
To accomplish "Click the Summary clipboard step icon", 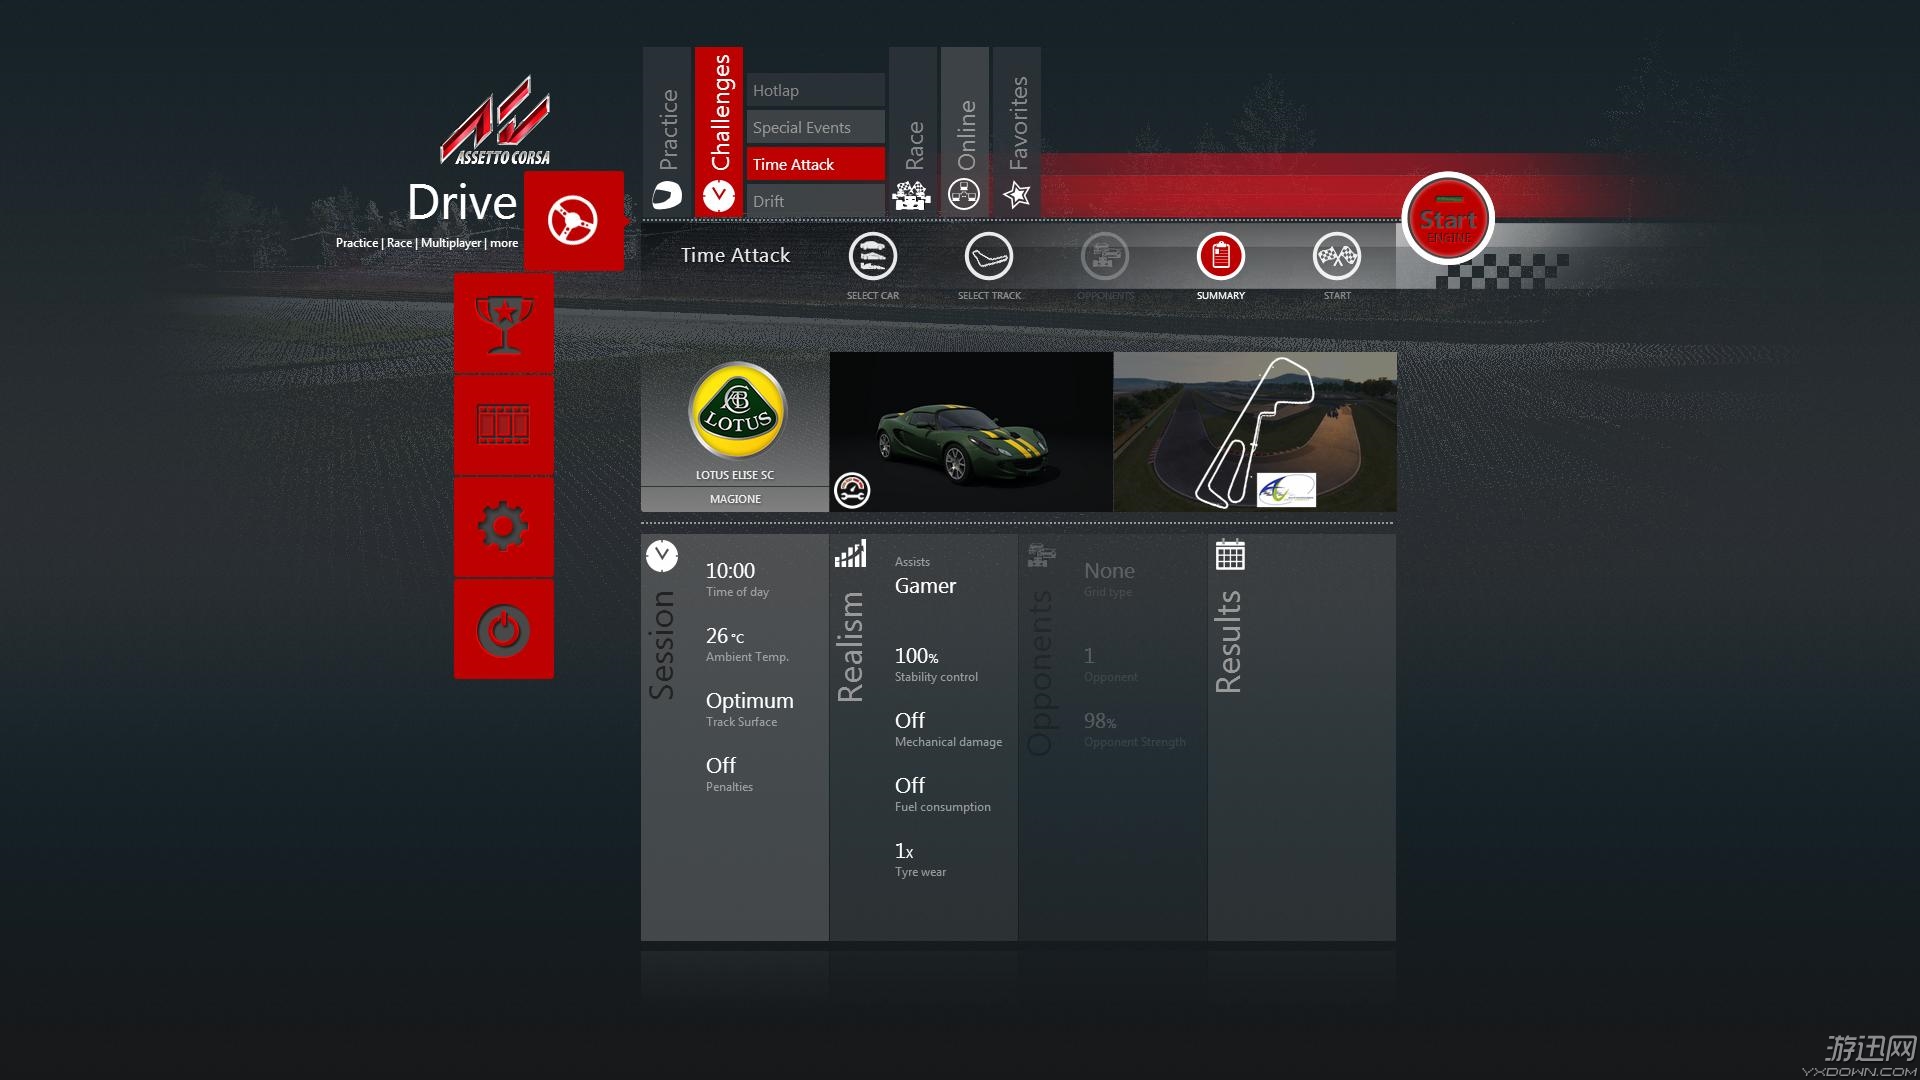I will (x=1220, y=257).
